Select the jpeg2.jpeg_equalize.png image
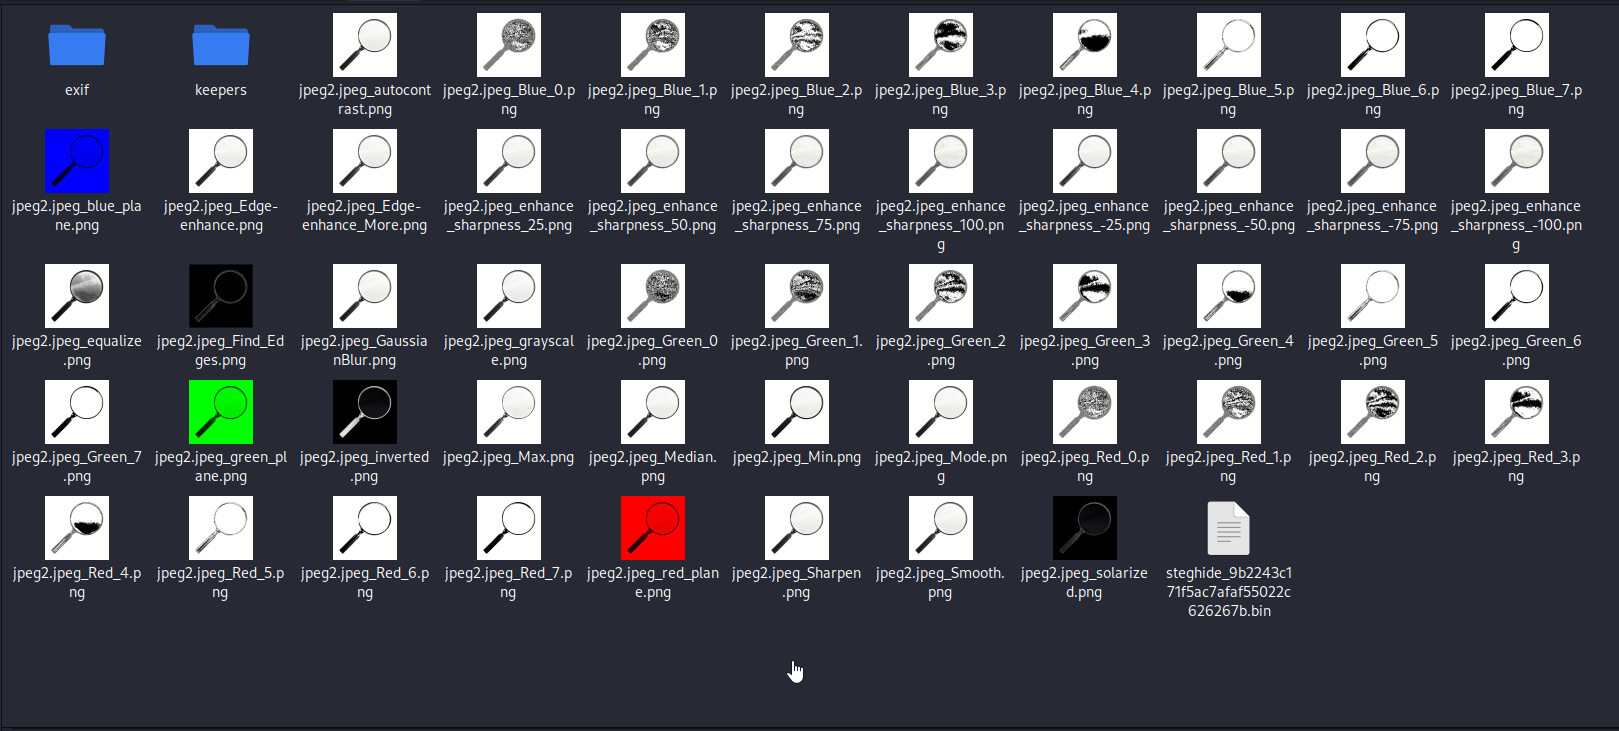Image resolution: width=1619 pixels, height=731 pixels. (x=77, y=296)
